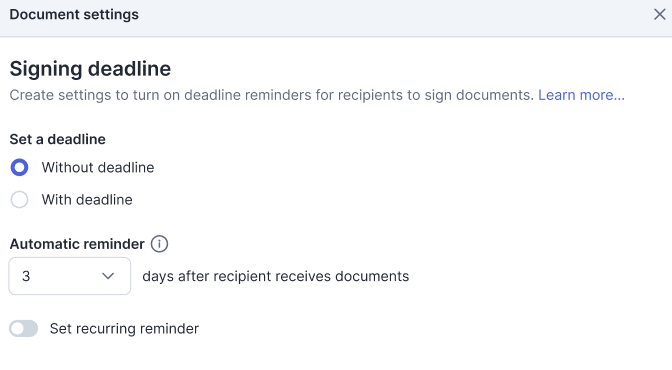Image resolution: width=672 pixels, height=370 pixels.
Task: Open the dropdown showing value 3
Action: pos(70,276)
